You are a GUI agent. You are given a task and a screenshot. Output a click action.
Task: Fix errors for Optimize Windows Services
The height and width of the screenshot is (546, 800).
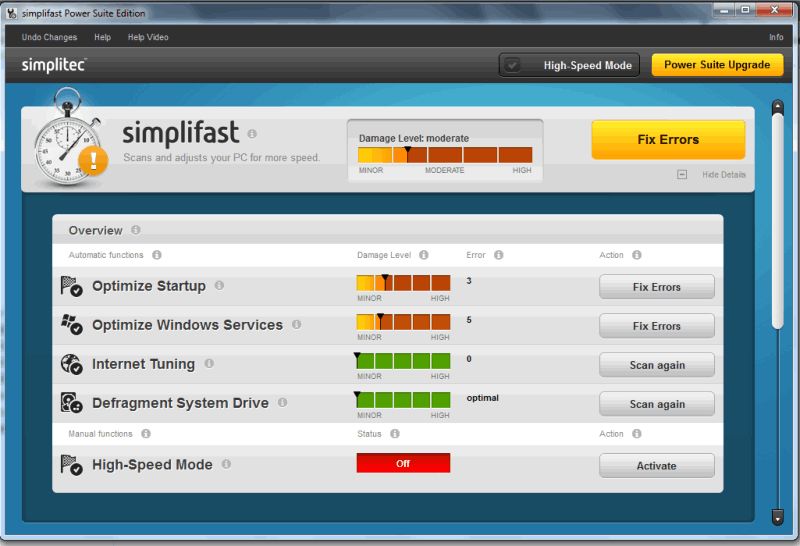[657, 326]
